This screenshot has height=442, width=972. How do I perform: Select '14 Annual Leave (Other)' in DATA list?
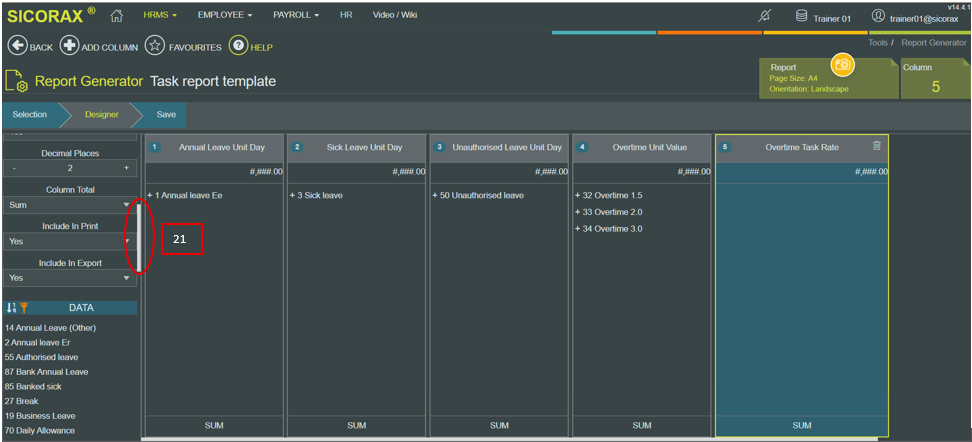tap(50, 327)
